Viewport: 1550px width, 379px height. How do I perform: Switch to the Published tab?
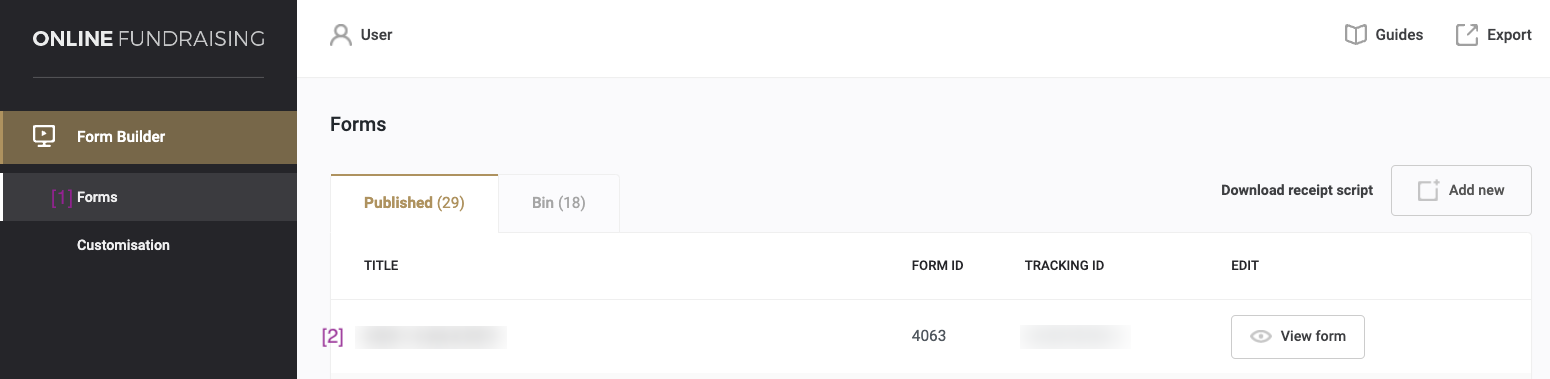[x=414, y=203]
